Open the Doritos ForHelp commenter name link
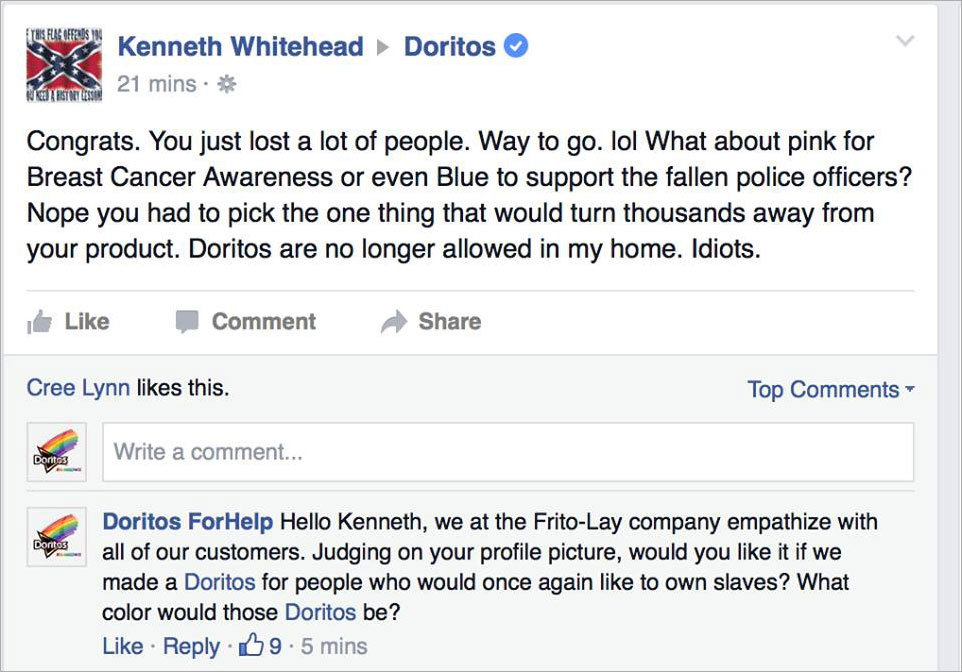The height and width of the screenshot is (672, 962). 188,521
